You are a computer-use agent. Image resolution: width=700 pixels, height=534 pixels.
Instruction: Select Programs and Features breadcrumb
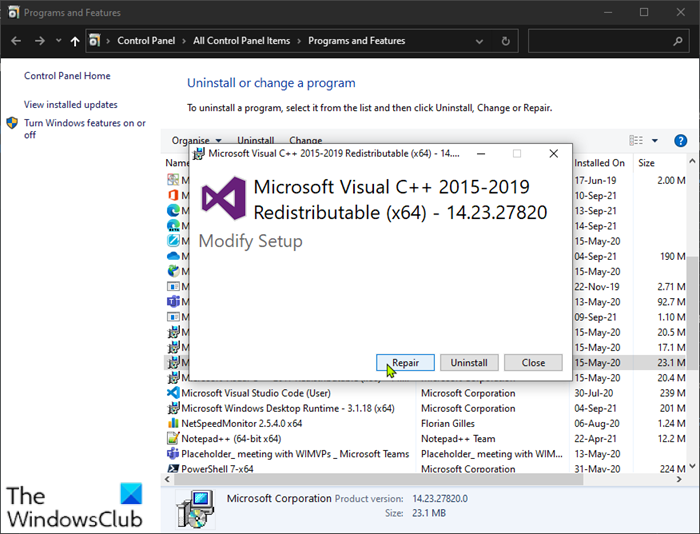[357, 41]
